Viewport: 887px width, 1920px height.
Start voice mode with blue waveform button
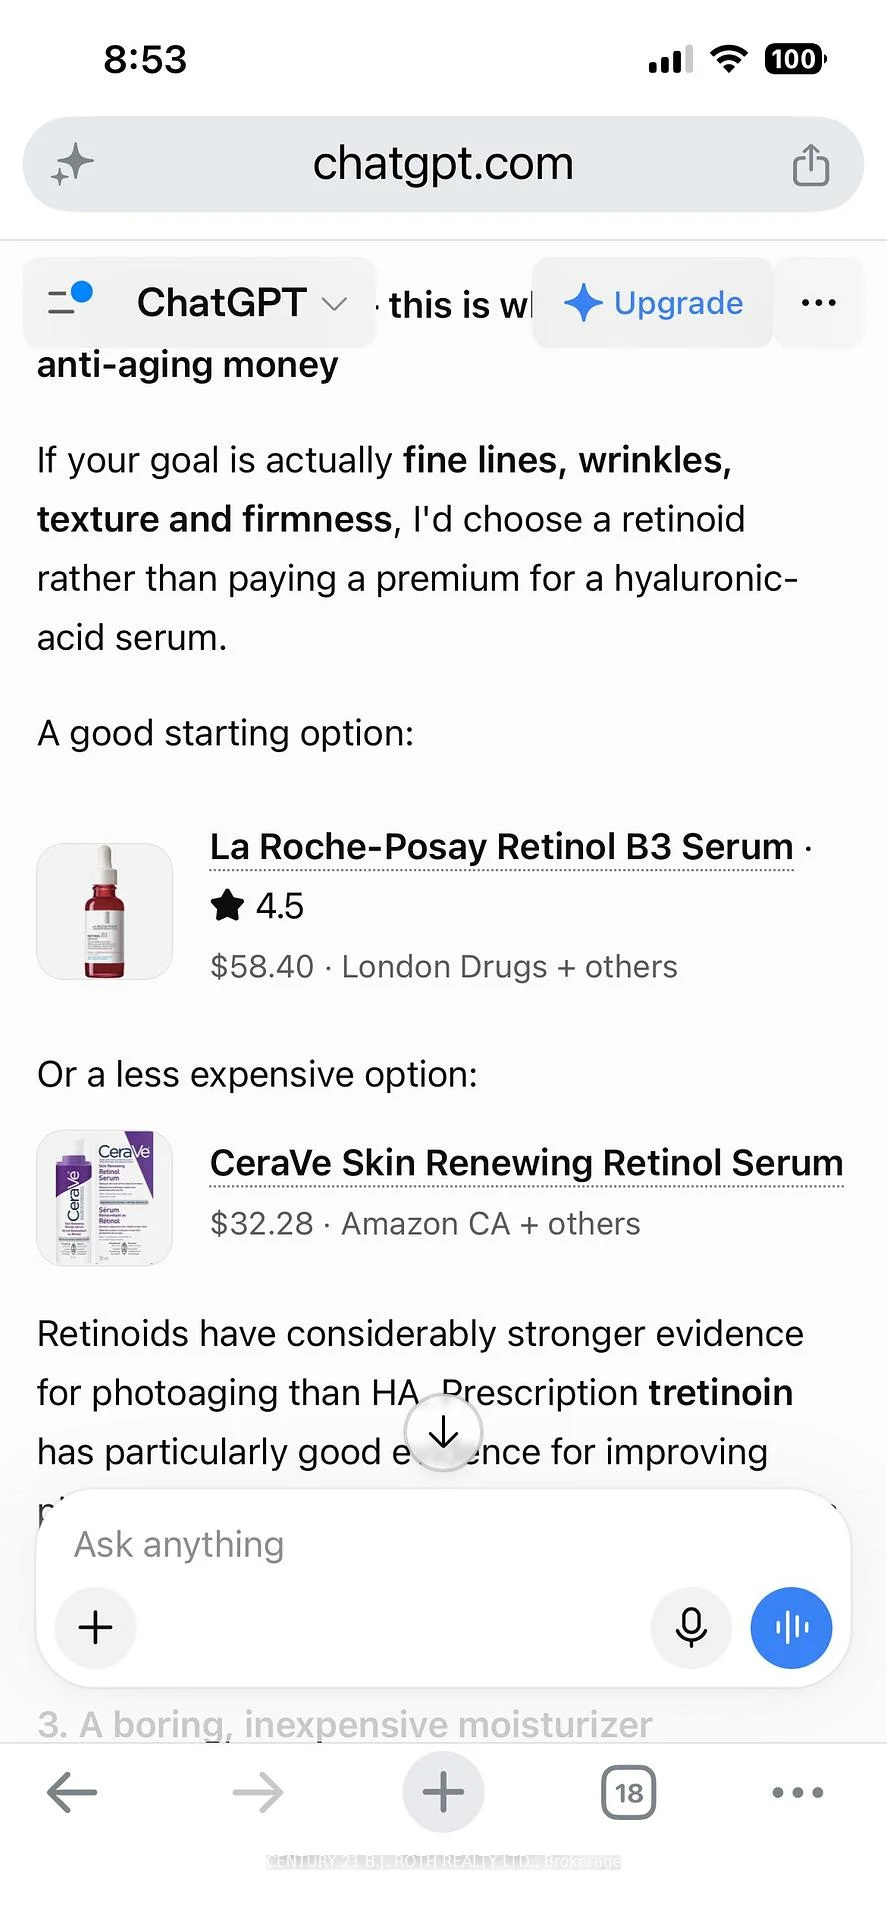coord(791,1628)
